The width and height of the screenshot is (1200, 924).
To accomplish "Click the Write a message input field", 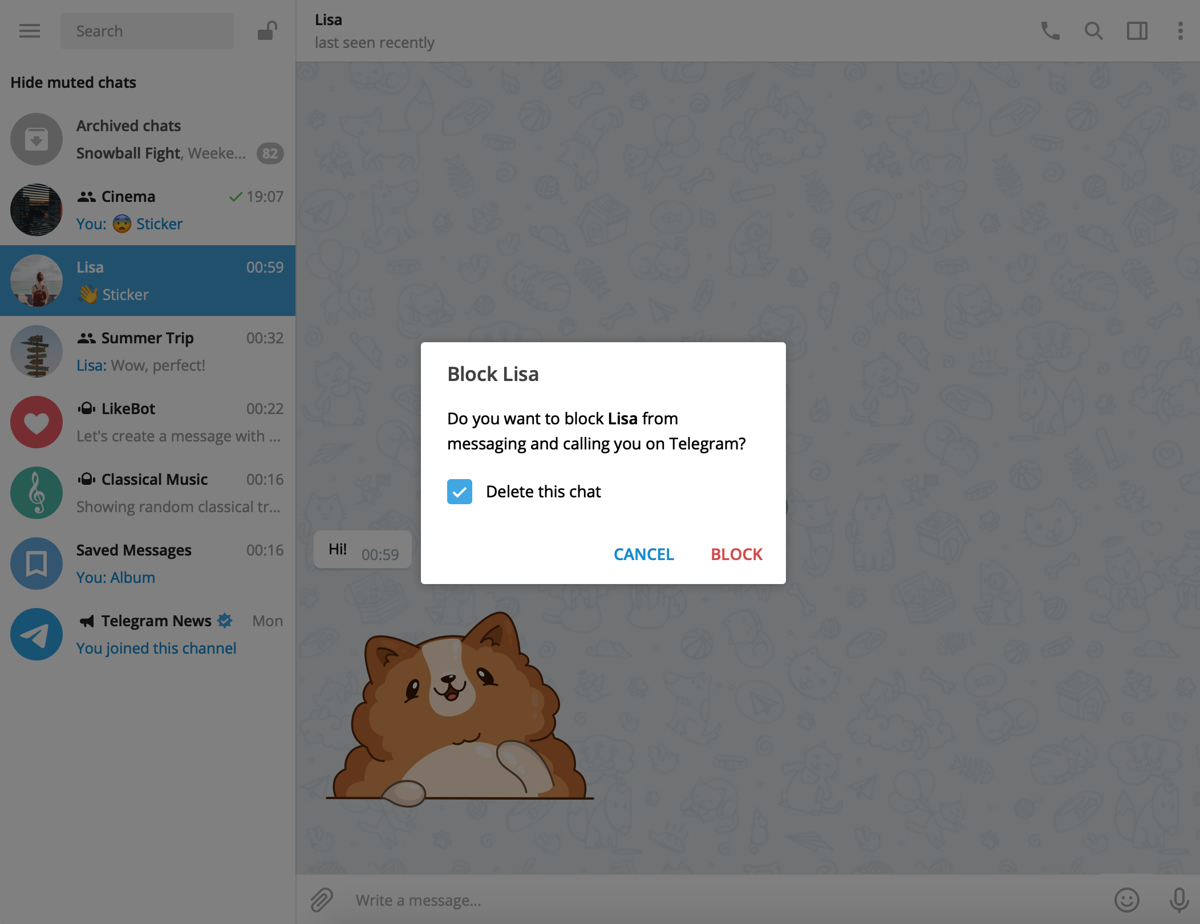I will point(725,900).
